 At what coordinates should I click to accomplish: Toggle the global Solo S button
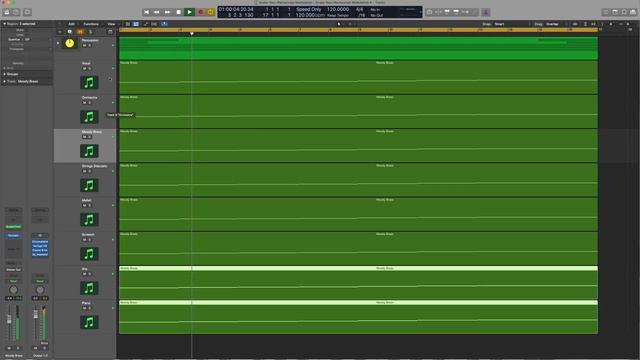(91, 32)
